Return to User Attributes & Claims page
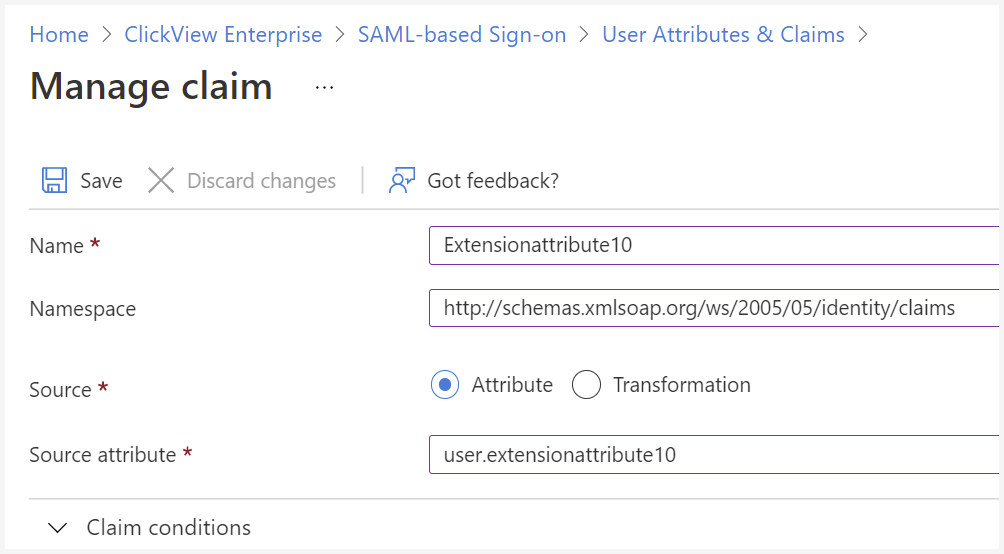 [724, 35]
